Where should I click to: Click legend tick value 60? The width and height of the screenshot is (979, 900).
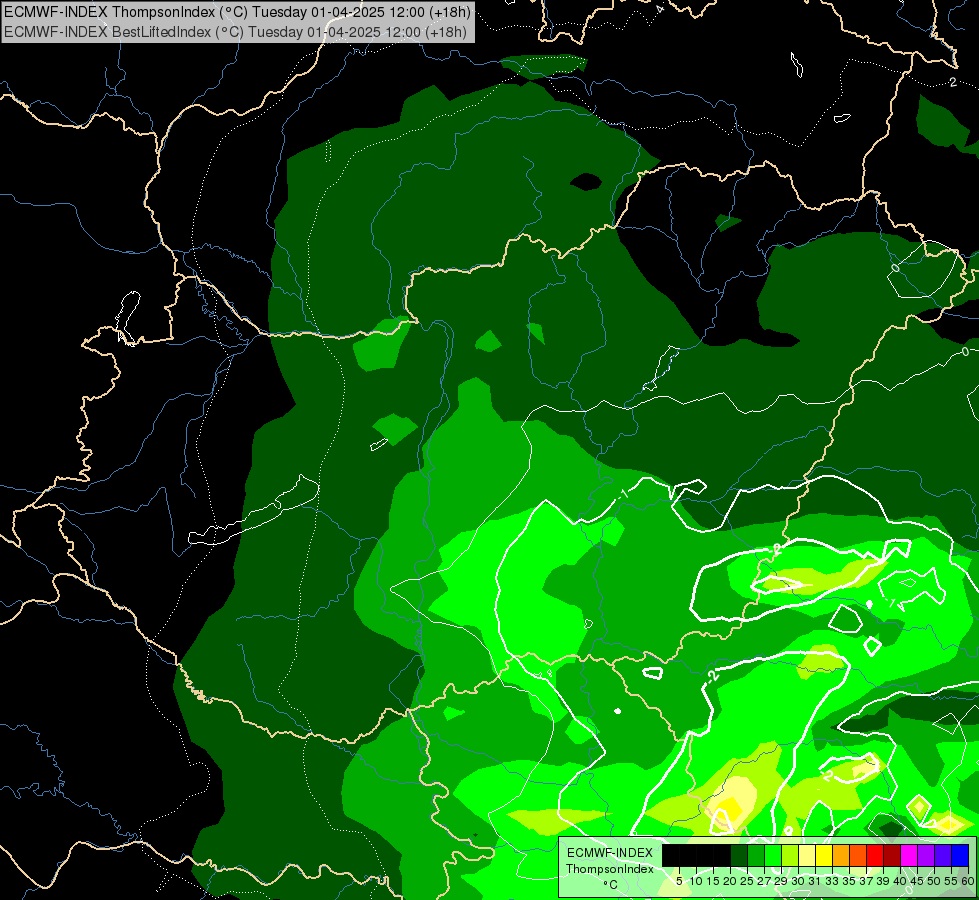tap(967, 881)
